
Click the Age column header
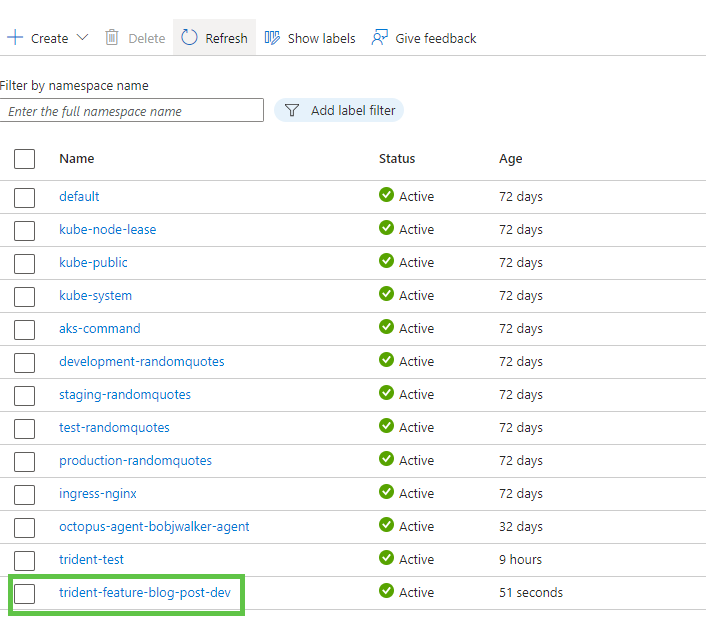pos(510,159)
